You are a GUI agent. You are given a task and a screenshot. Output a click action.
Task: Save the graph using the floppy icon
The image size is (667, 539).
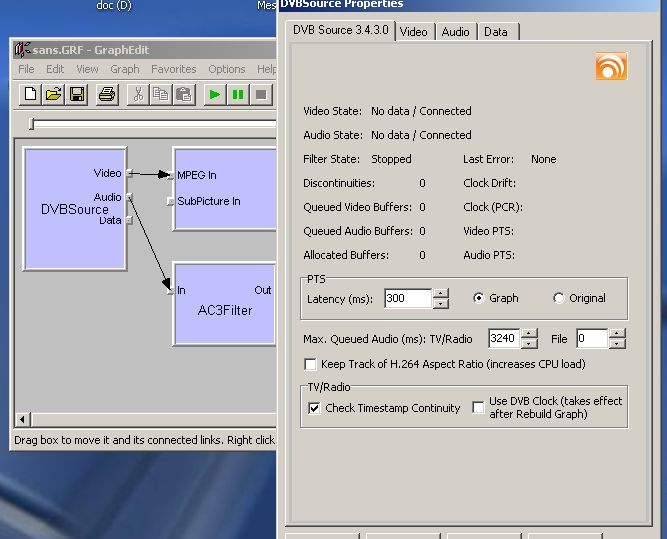[77, 94]
